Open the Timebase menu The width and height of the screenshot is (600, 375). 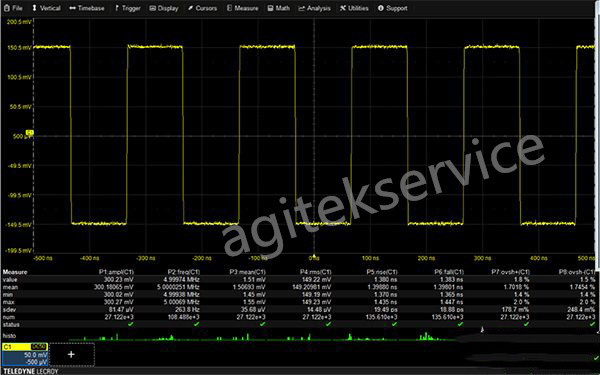[87, 8]
